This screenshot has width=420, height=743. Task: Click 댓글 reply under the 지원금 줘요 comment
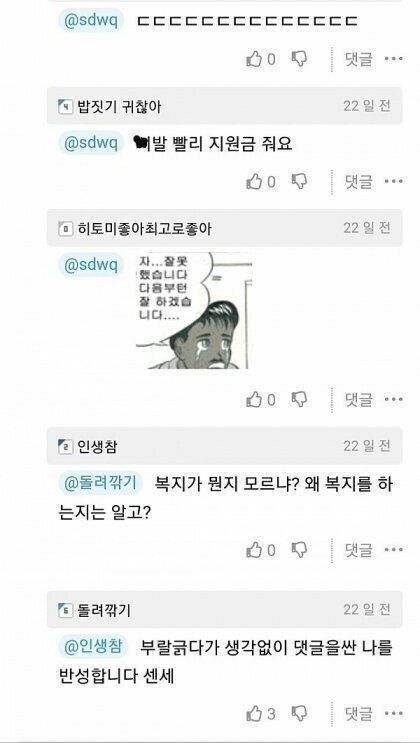358,181
